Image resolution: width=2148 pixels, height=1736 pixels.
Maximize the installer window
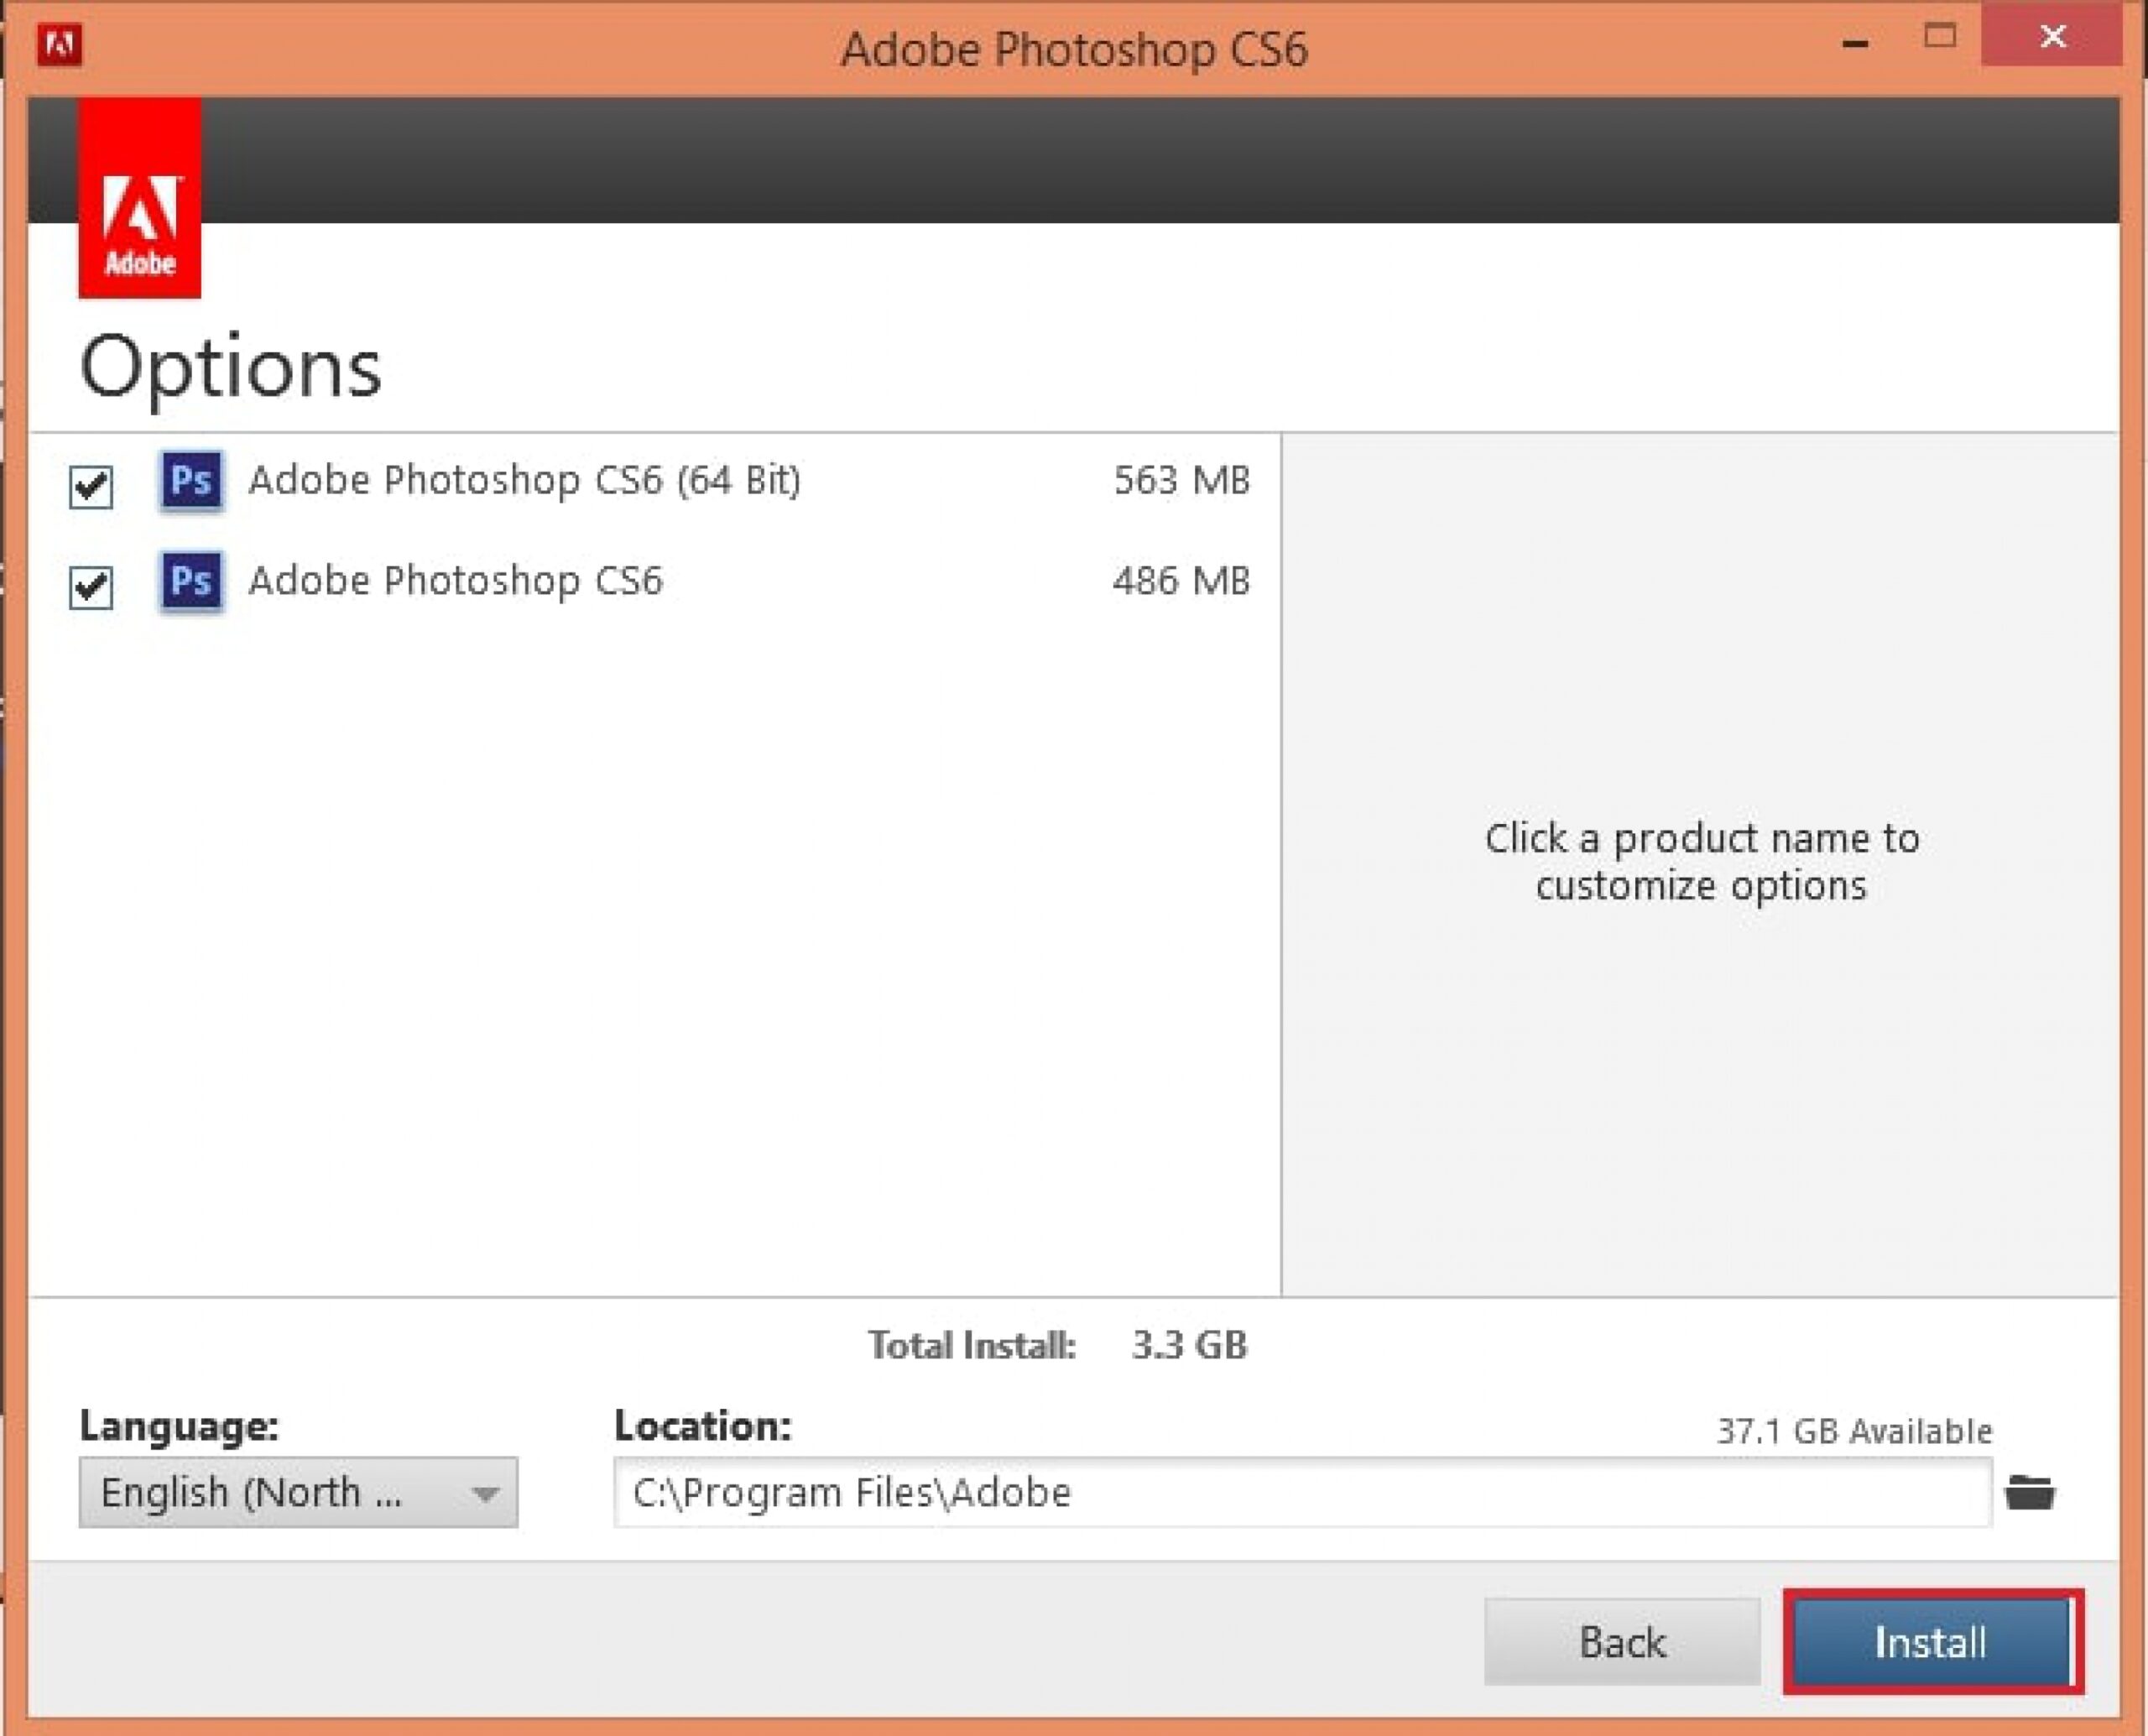[1940, 37]
